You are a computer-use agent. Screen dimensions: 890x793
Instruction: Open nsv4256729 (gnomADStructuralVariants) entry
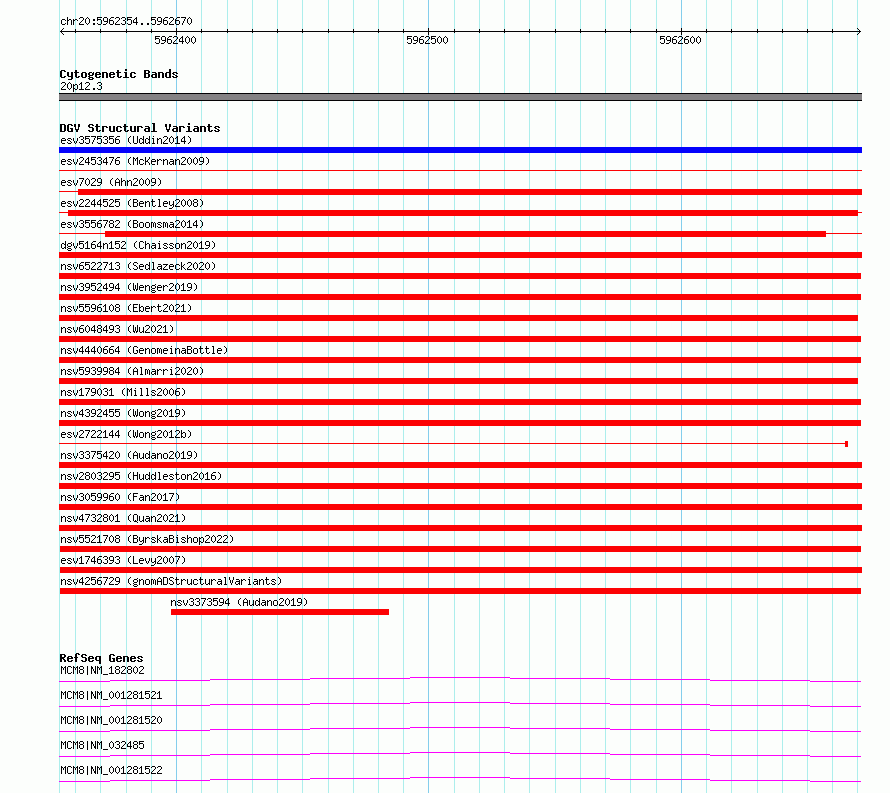coord(171,581)
